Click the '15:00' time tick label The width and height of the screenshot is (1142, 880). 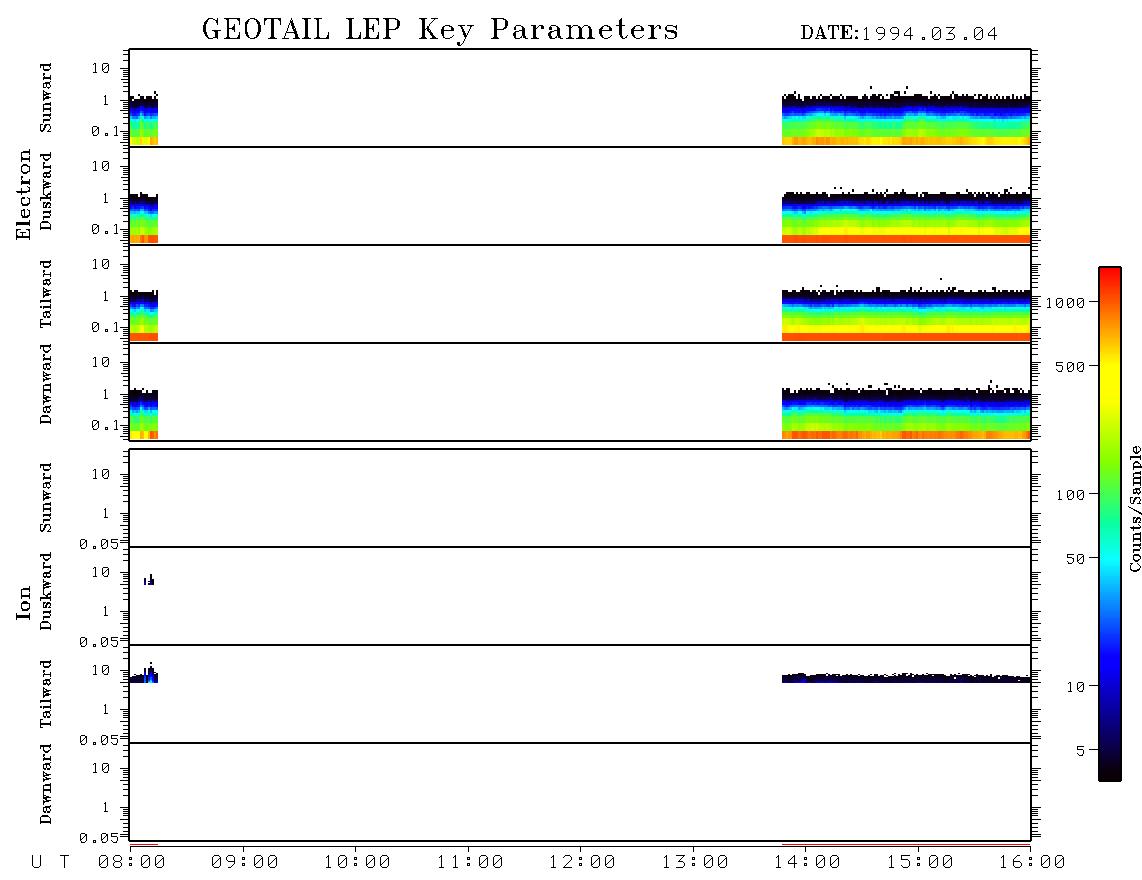coord(920,862)
